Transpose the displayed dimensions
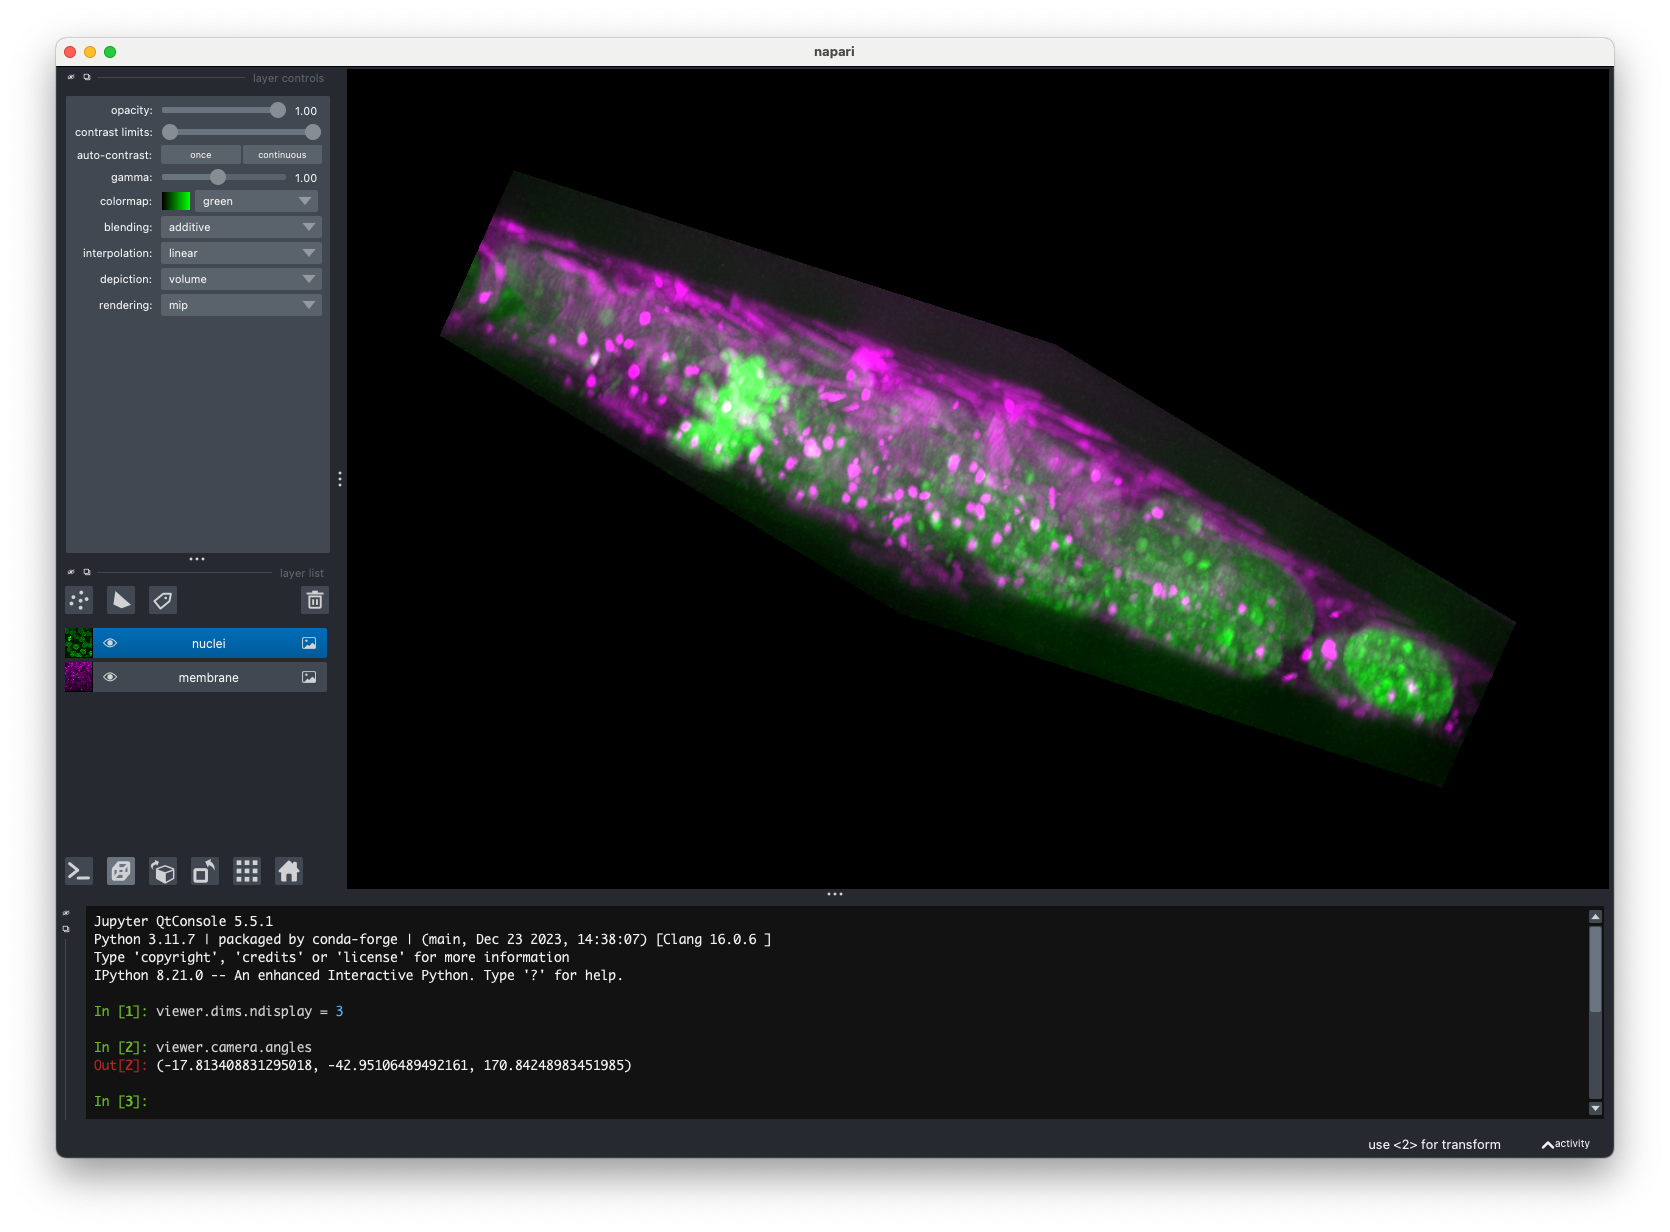Image resolution: width=1670 pixels, height=1232 pixels. point(204,871)
